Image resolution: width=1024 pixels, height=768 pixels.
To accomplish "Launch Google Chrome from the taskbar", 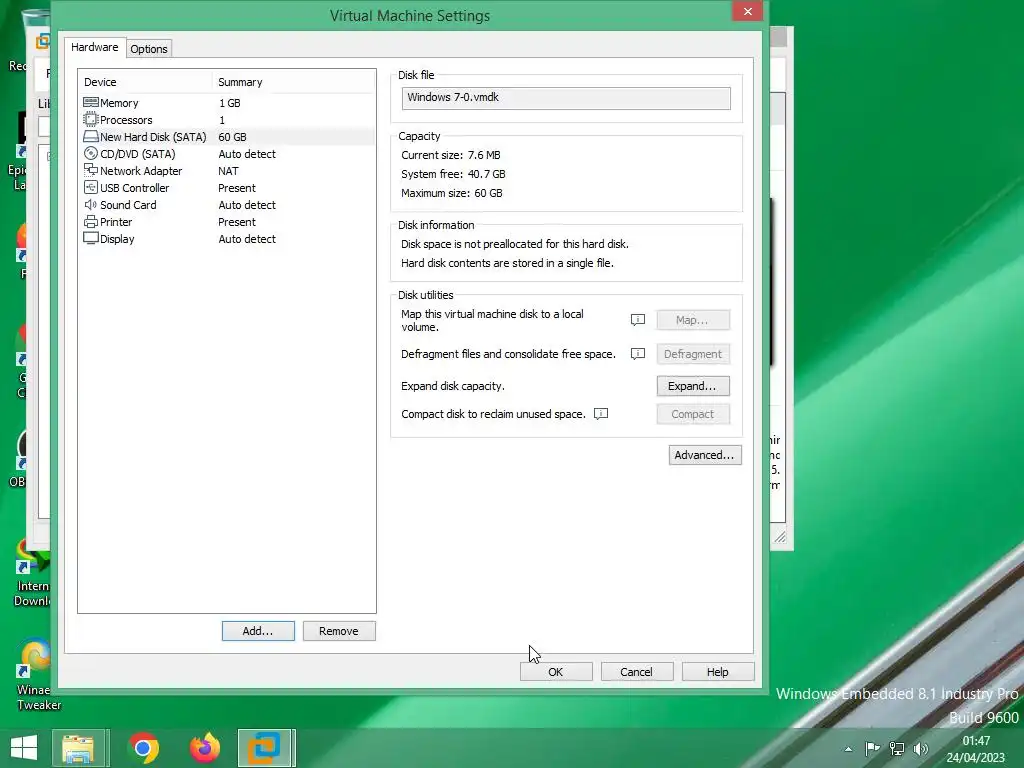I will click(x=144, y=748).
